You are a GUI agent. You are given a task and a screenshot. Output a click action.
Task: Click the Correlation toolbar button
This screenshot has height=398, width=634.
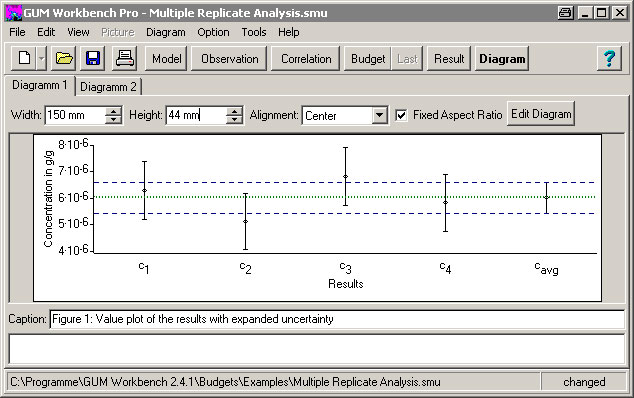point(306,59)
